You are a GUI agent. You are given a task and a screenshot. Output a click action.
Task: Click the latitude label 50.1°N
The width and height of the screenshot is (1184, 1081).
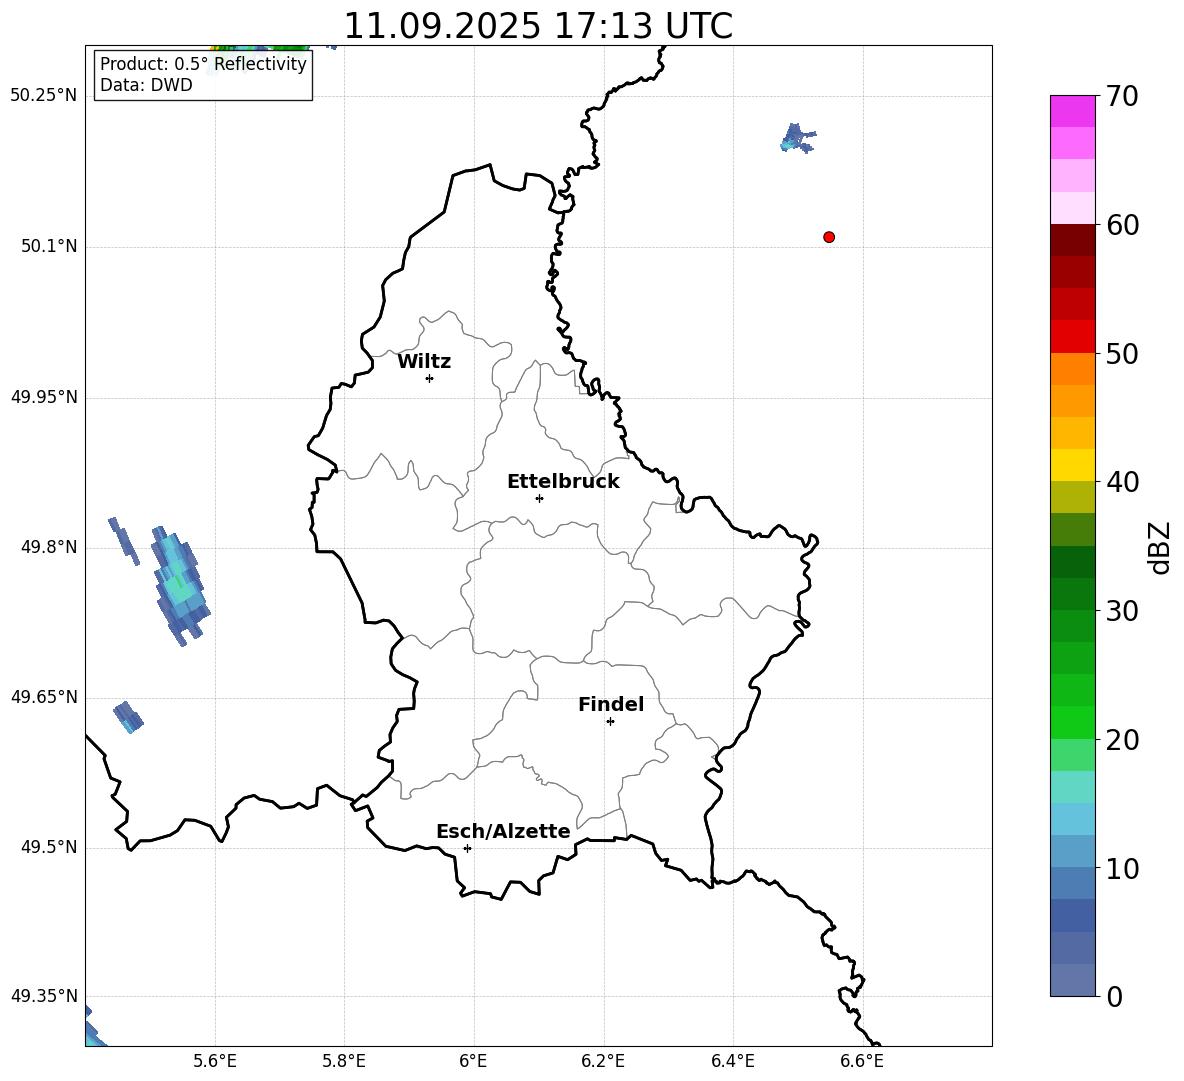[49, 246]
